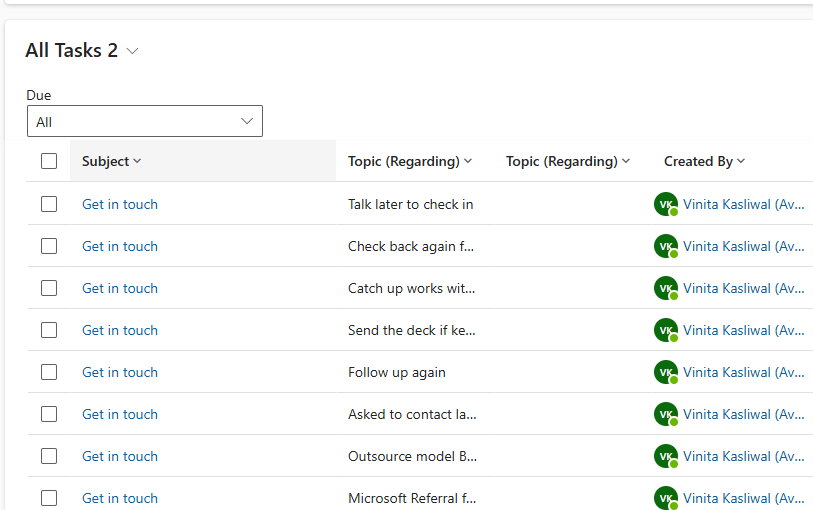Screen dimensions: 813x510
Task: Click the Catch up works topic cell
Action: [412, 288]
